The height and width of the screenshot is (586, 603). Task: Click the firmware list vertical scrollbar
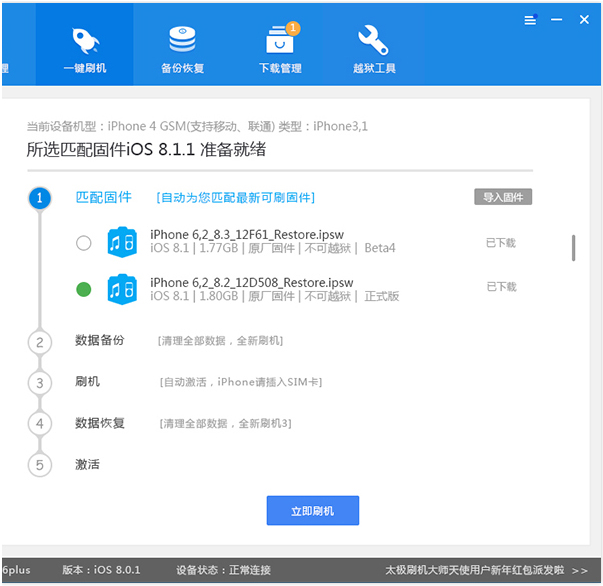tap(573, 247)
